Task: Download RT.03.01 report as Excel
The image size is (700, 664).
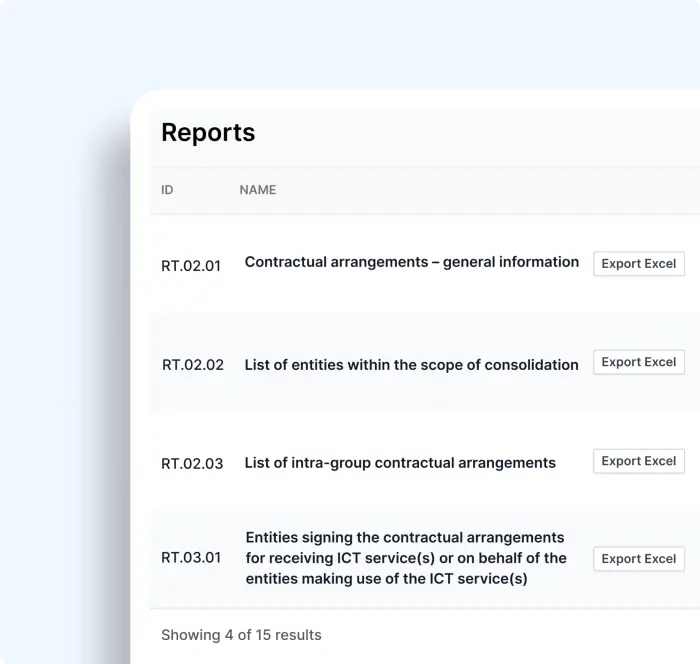Action: pyautogui.click(x=639, y=559)
